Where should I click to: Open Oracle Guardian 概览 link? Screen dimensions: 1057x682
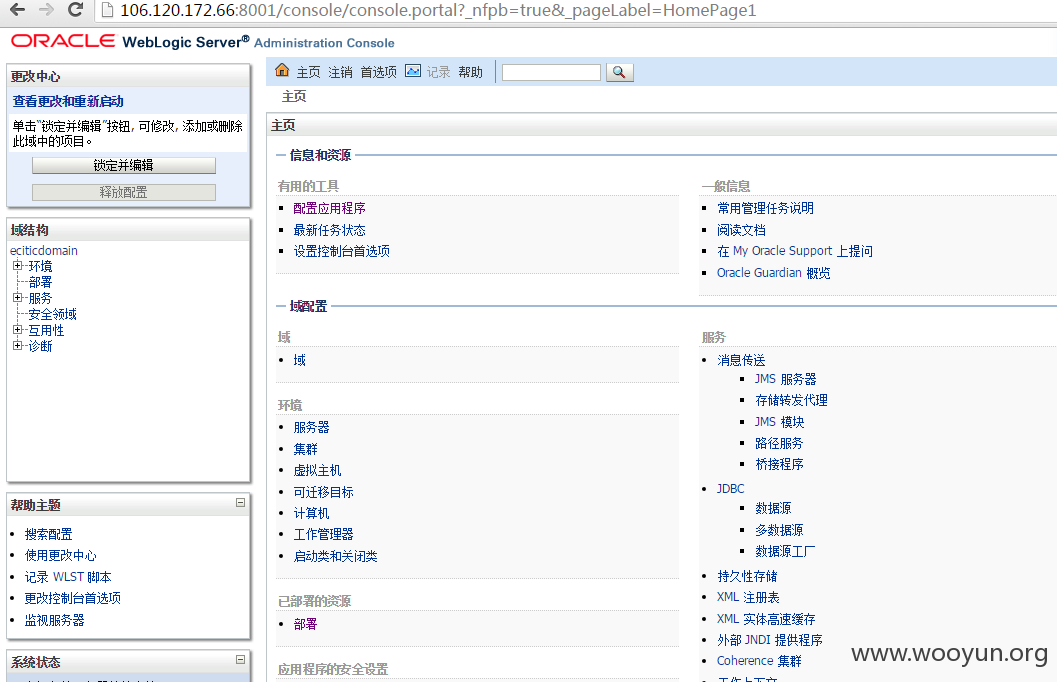point(773,272)
